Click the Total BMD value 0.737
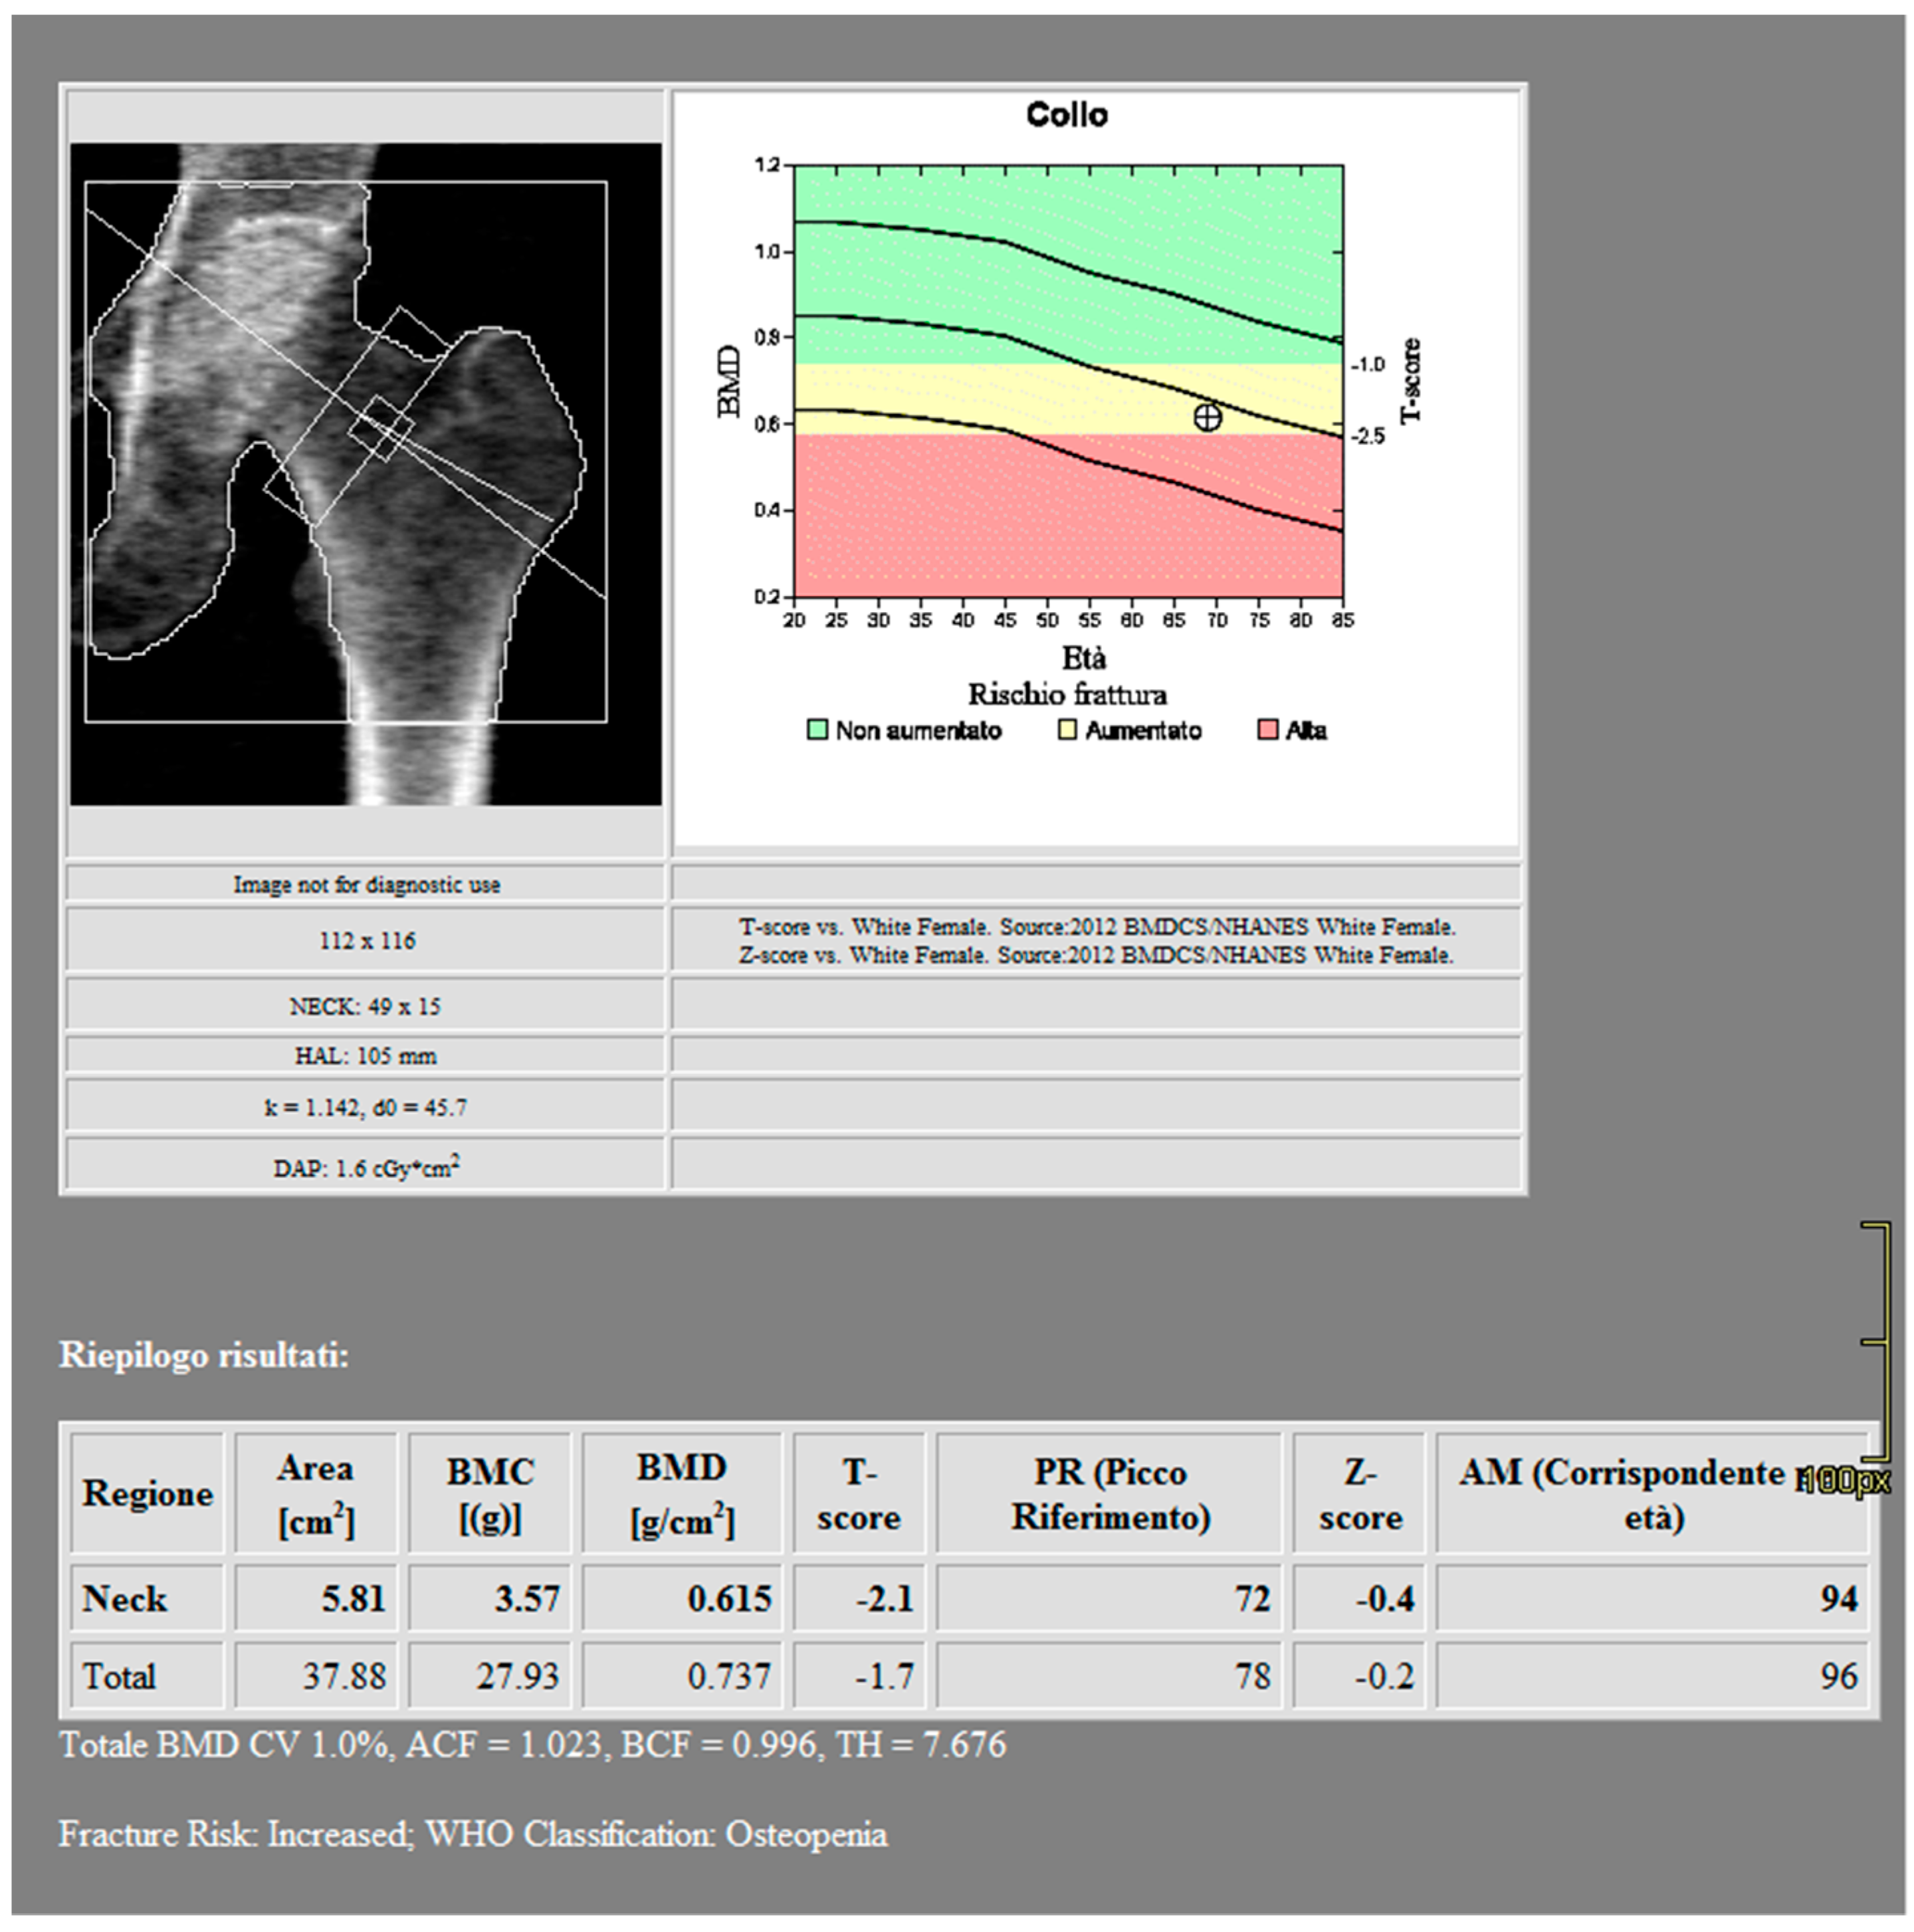This screenshot has height=1932, width=1914. (x=728, y=1676)
